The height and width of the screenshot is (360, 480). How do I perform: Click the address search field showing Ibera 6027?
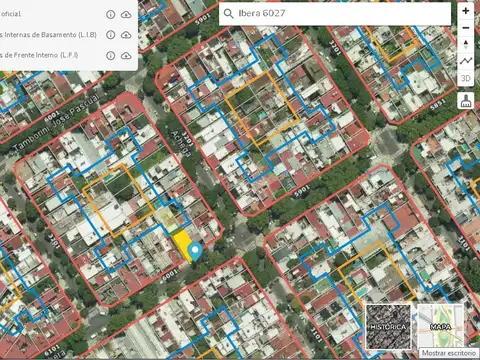pos(335,13)
